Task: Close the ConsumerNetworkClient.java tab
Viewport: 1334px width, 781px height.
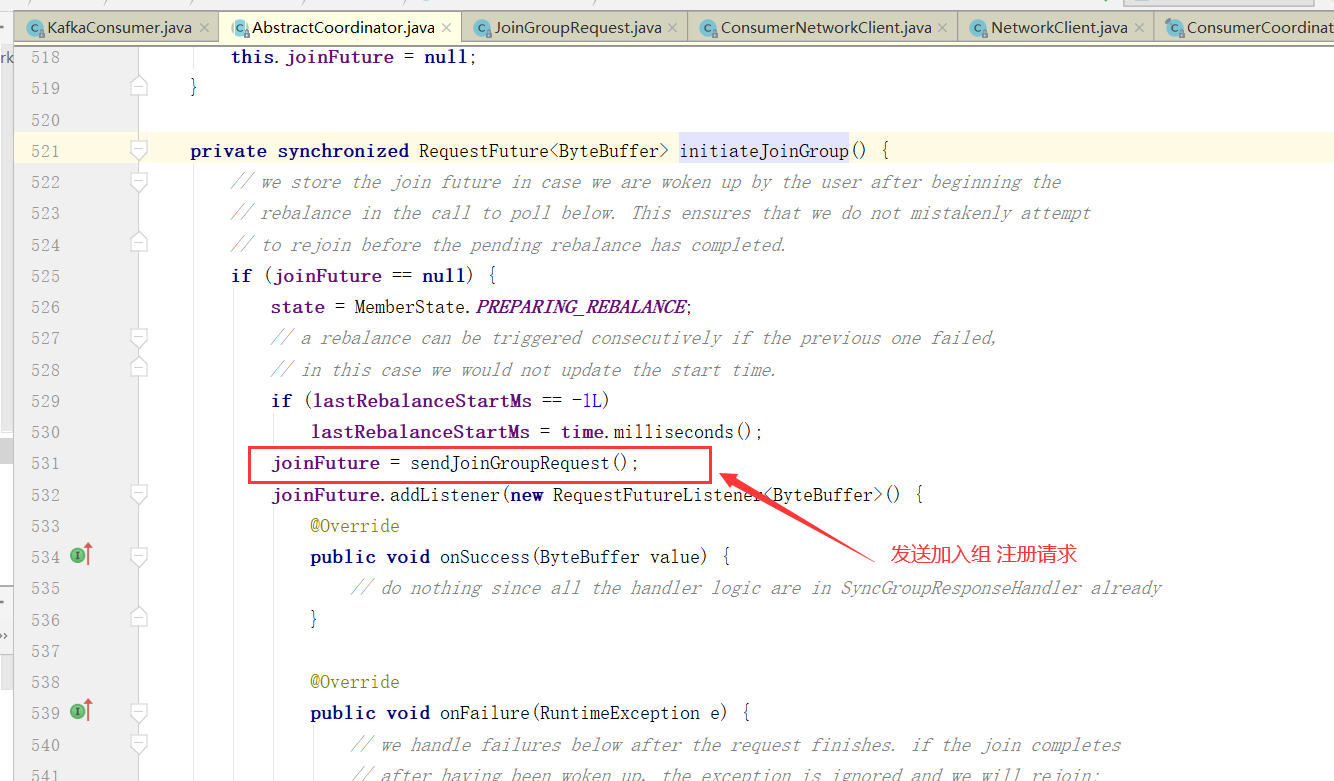Action: coord(944,28)
